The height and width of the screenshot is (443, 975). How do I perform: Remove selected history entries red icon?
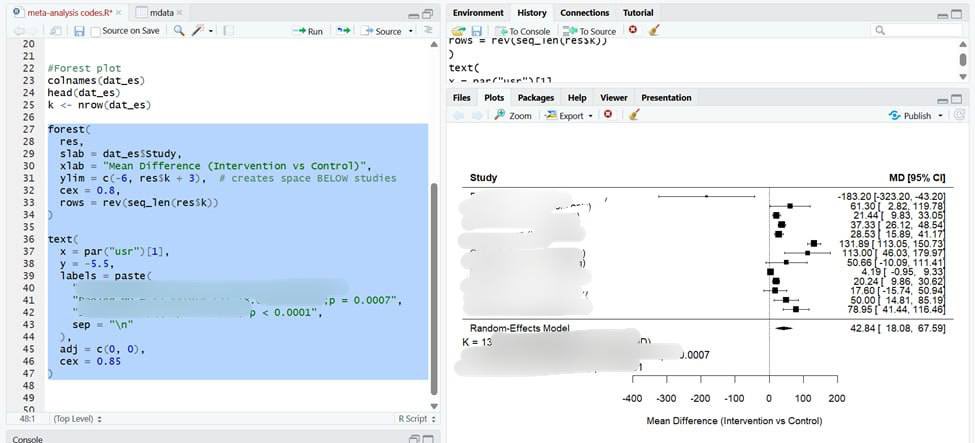click(x=633, y=30)
